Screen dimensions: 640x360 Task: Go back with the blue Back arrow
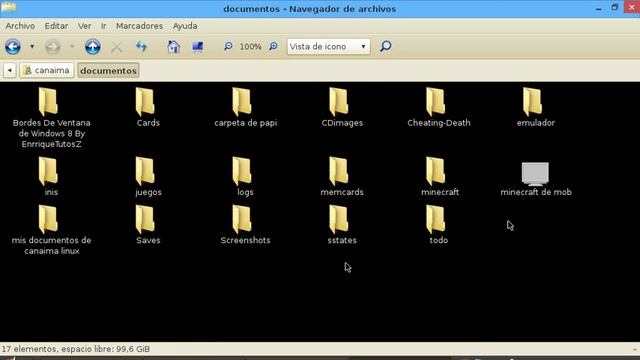pyautogui.click(x=13, y=47)
